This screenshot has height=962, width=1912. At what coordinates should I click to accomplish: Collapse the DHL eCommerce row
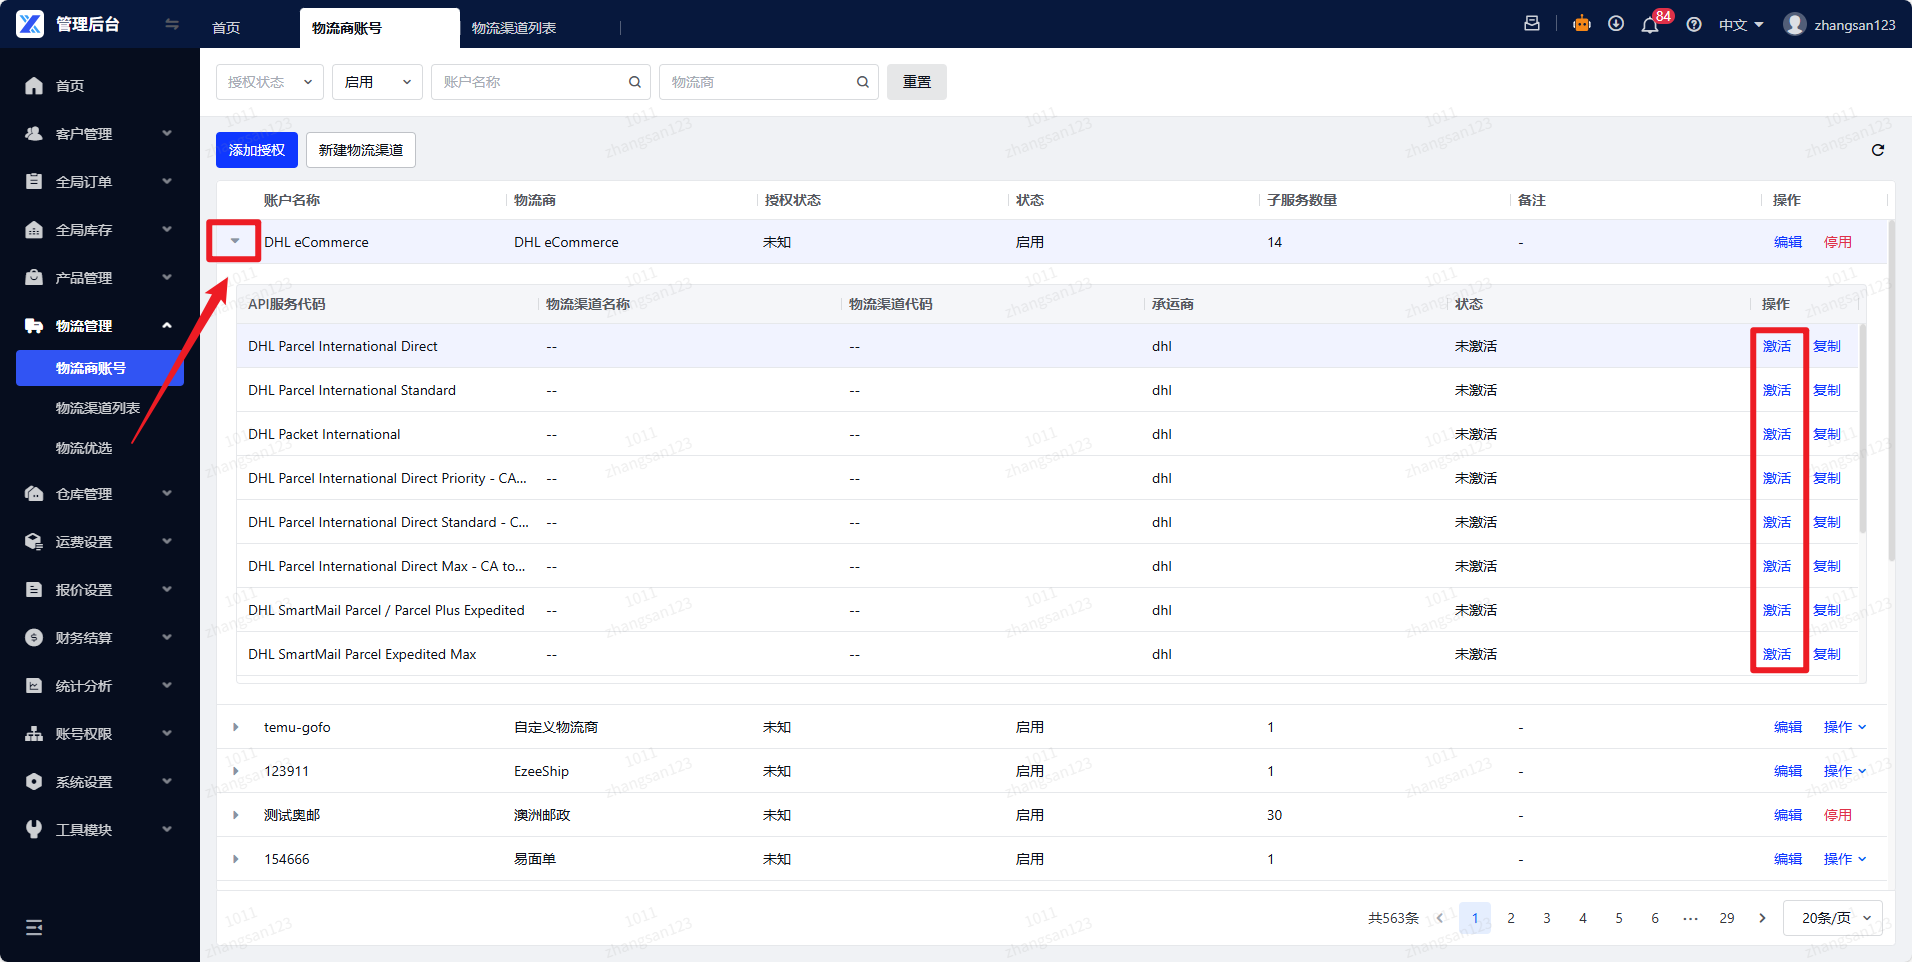point(235,241)
